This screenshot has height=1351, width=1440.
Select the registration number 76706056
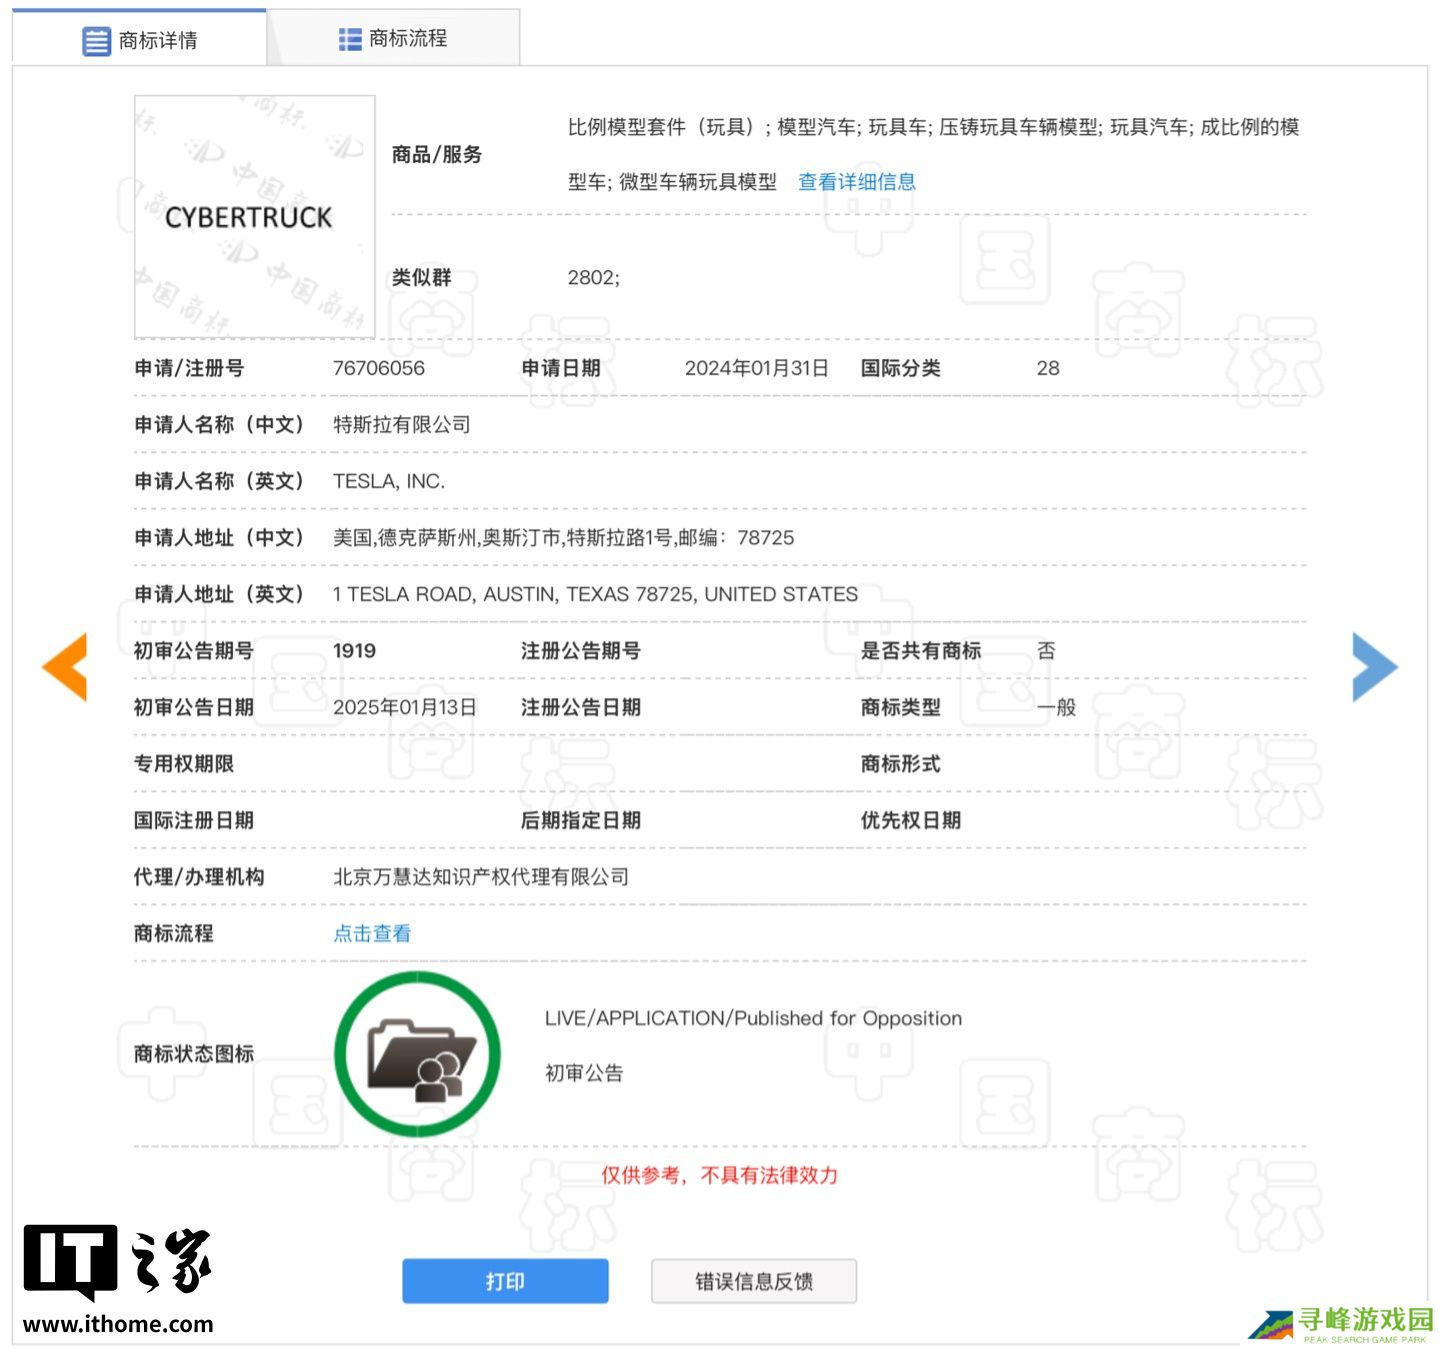tap(379, 368)
